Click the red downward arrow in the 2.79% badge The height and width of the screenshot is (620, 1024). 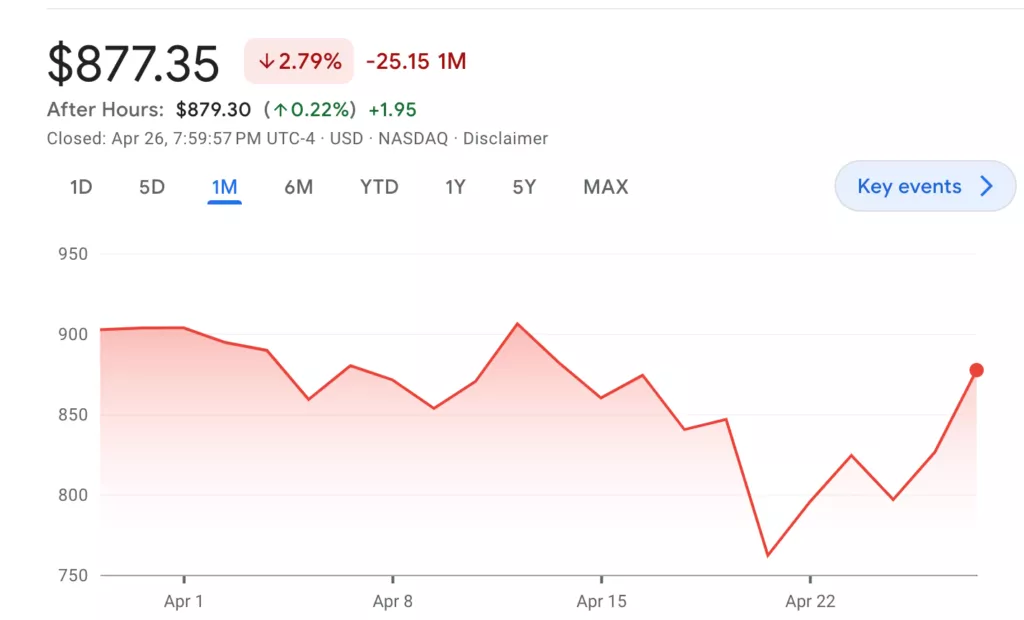click(266, 61)
